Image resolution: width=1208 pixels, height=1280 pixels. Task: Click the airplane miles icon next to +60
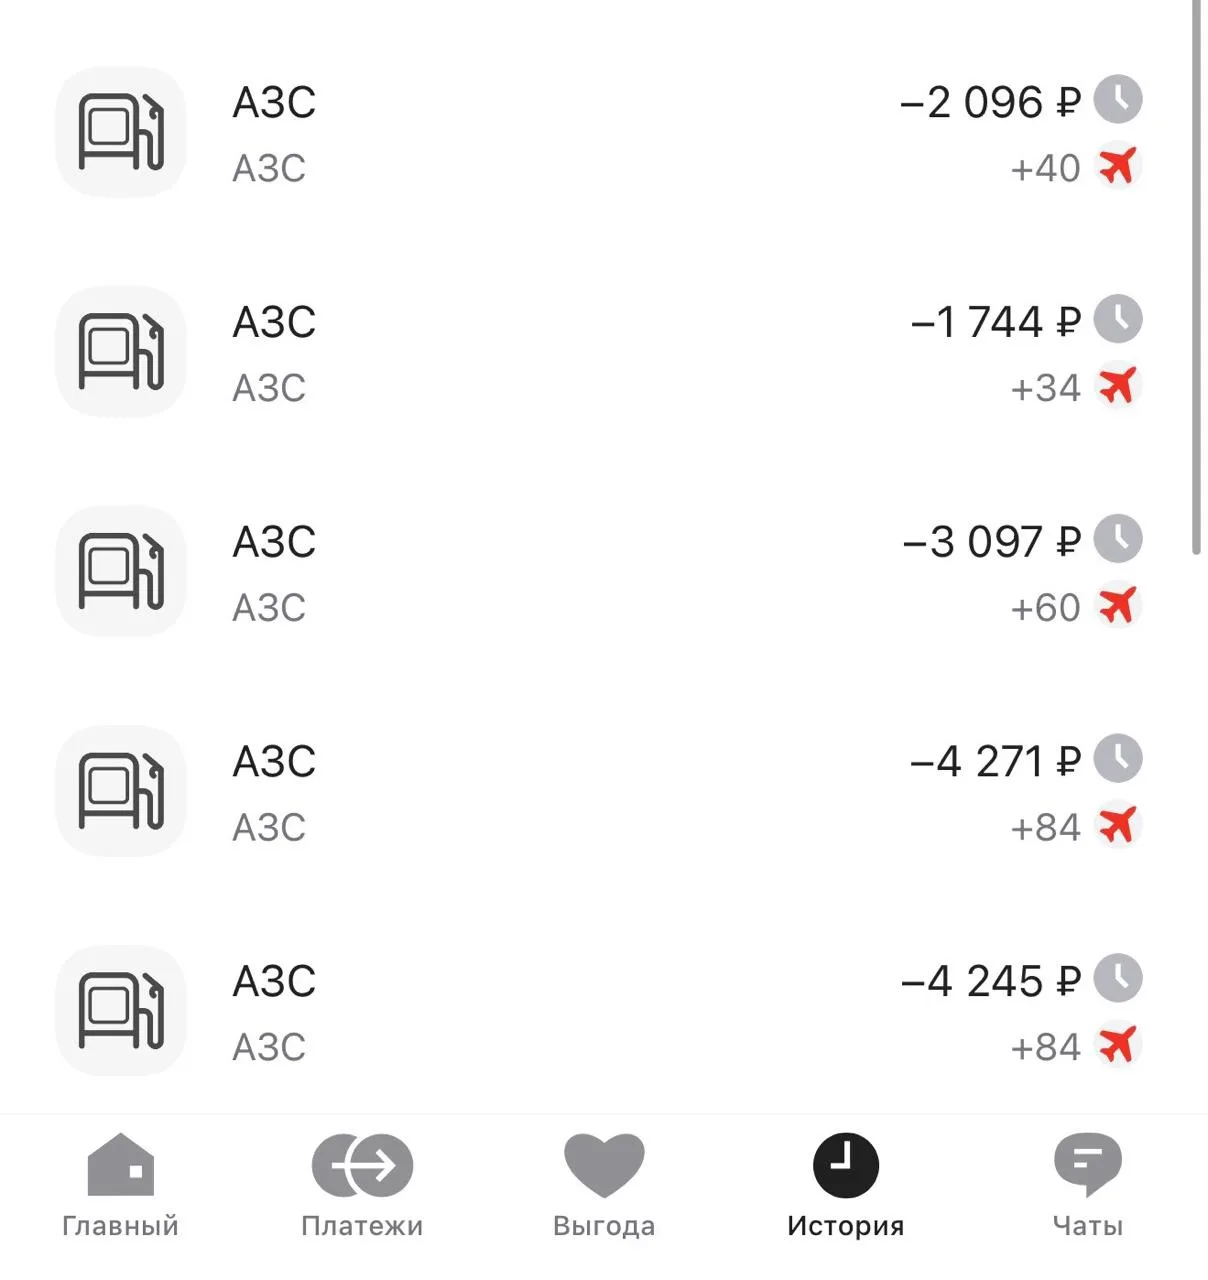click(1118, 606)
